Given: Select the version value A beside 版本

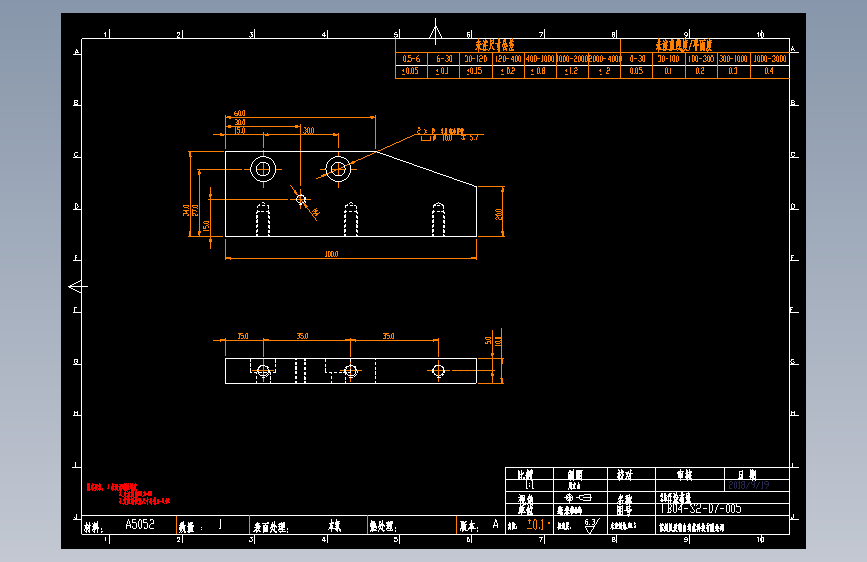Looking at the screenshot, I should coord(495,524).
